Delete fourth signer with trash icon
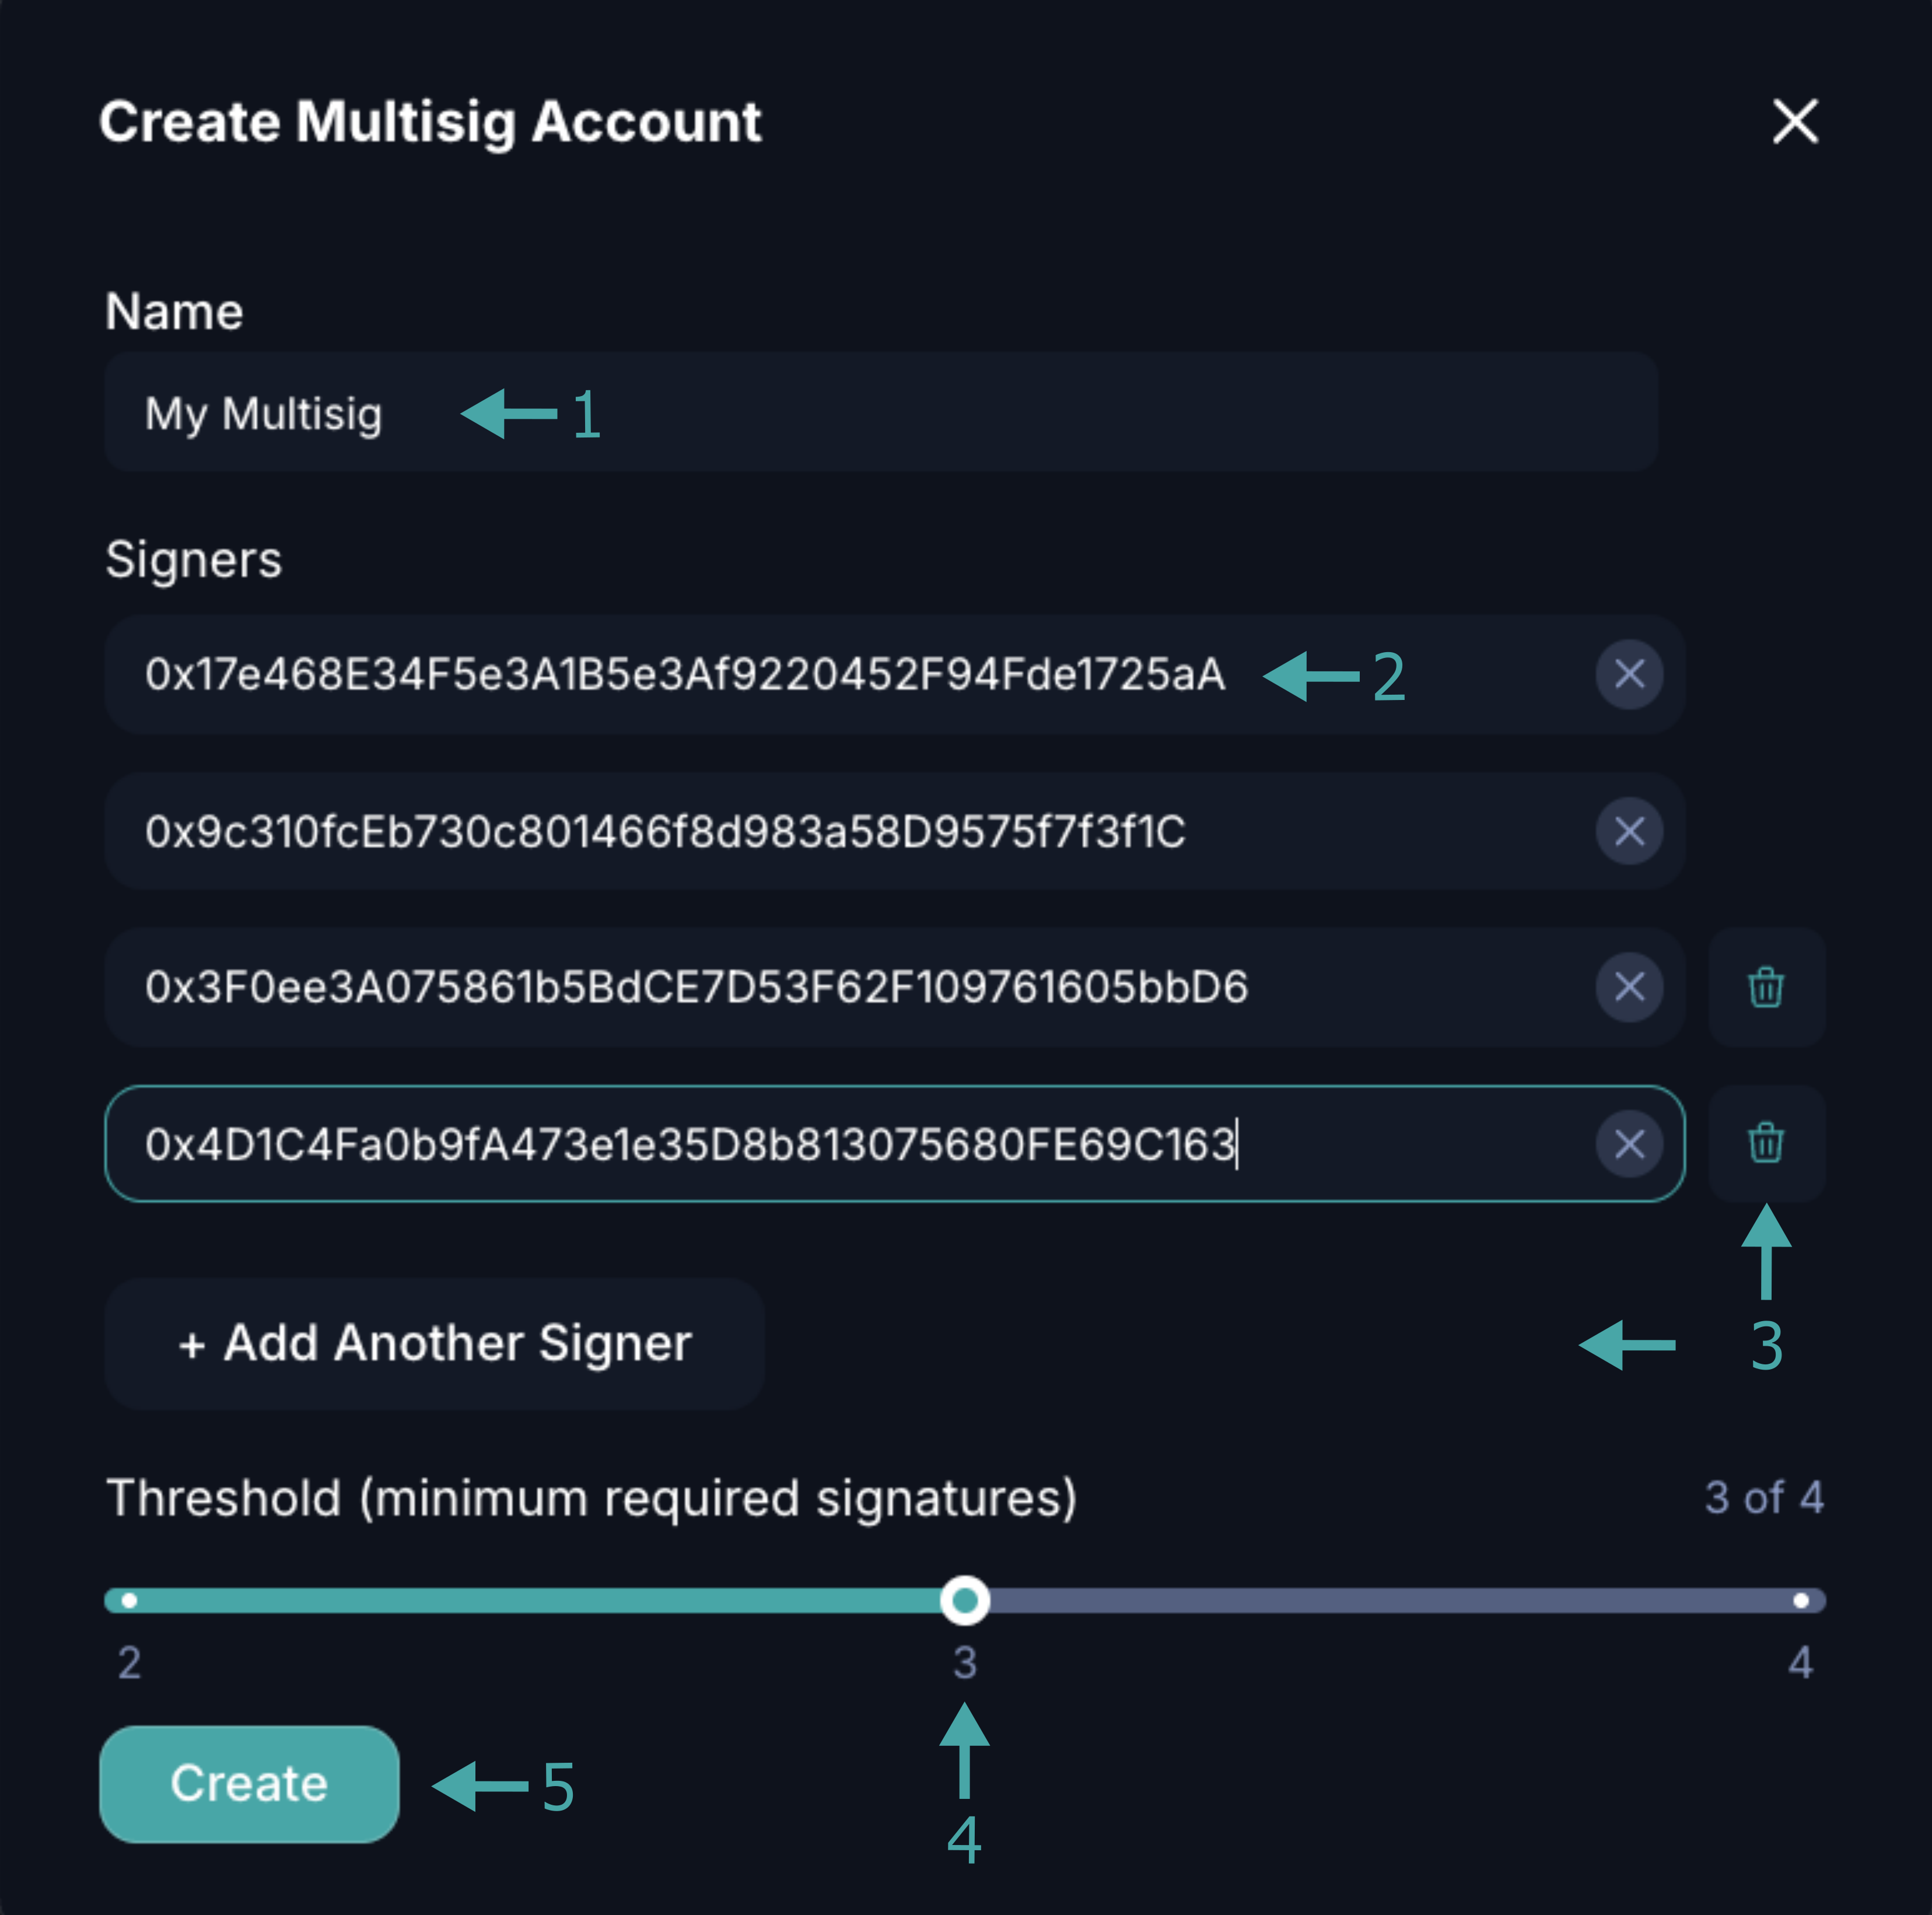This screenshot has height=1915, width=1932. pos(1765,1143)
